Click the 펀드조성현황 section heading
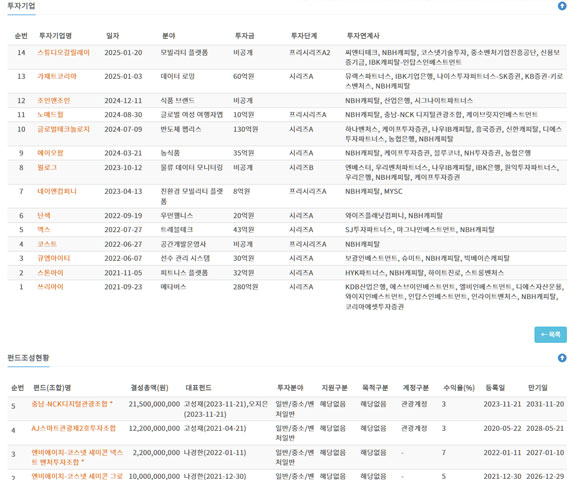Screen dimensions: 580x480 tap(28, 358)
